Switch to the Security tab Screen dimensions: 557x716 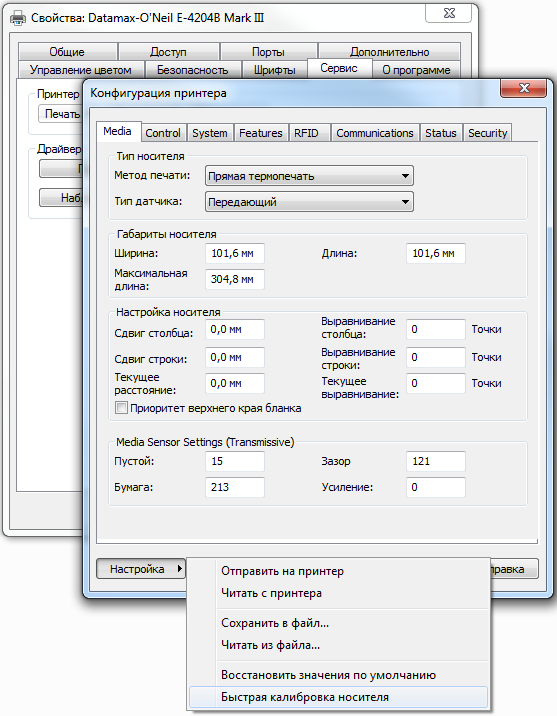pyautogui.click(x=488, y=133)
